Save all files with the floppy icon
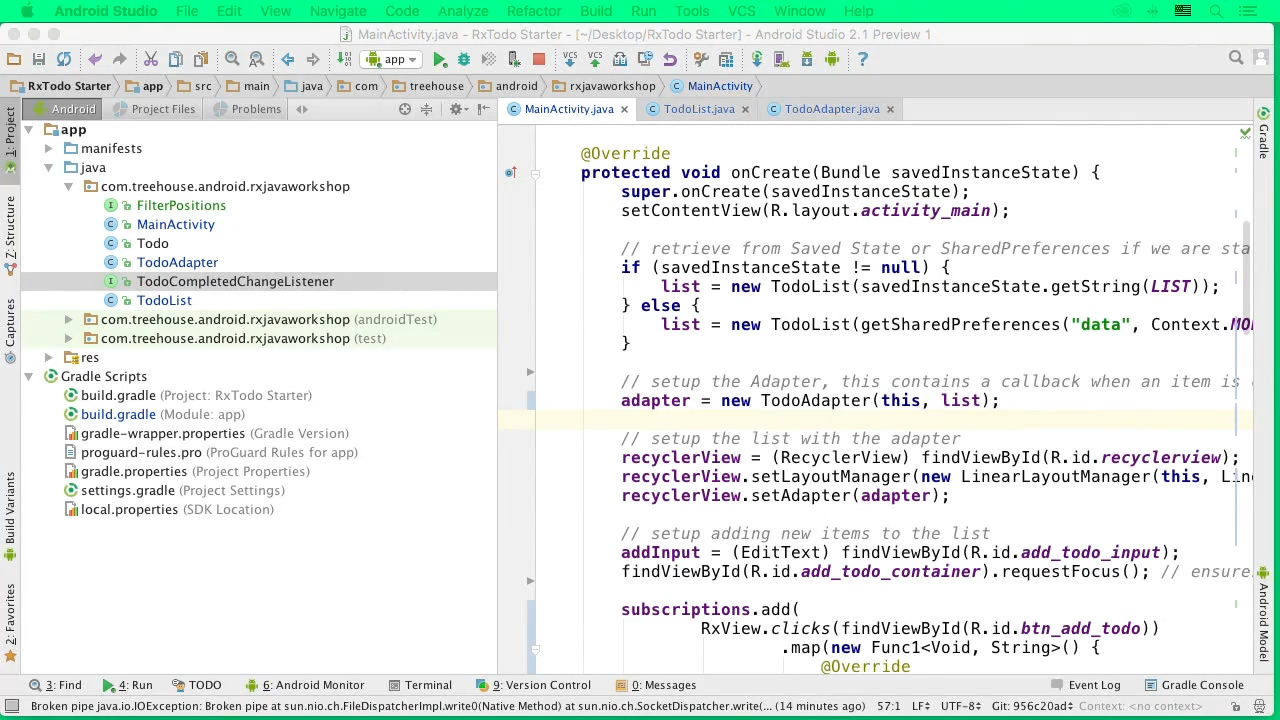This screenshot has height=720, width=1280. coord(39,59)
